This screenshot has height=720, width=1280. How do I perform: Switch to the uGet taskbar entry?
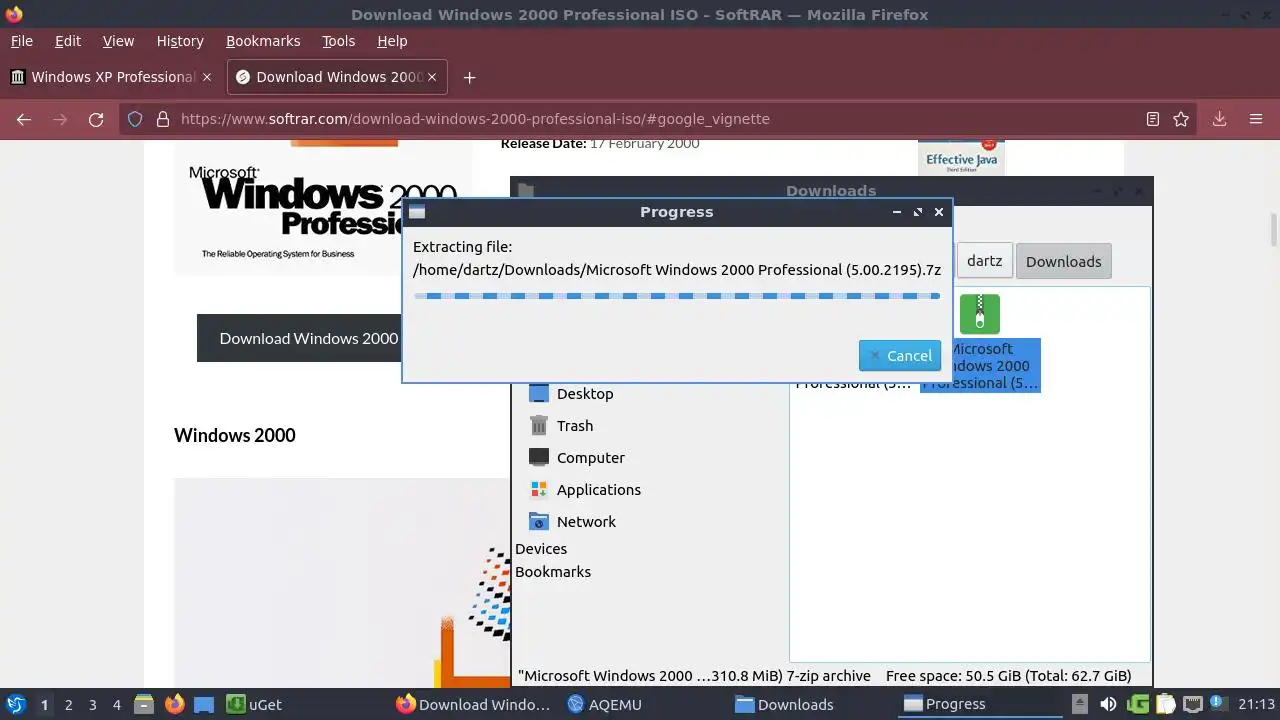[x=254, y=704]
